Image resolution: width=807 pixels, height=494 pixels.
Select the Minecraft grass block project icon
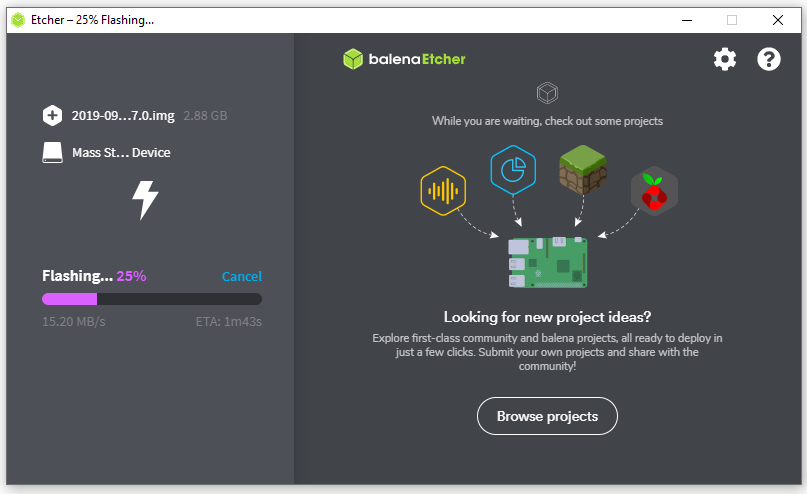(x=583, y=170)
